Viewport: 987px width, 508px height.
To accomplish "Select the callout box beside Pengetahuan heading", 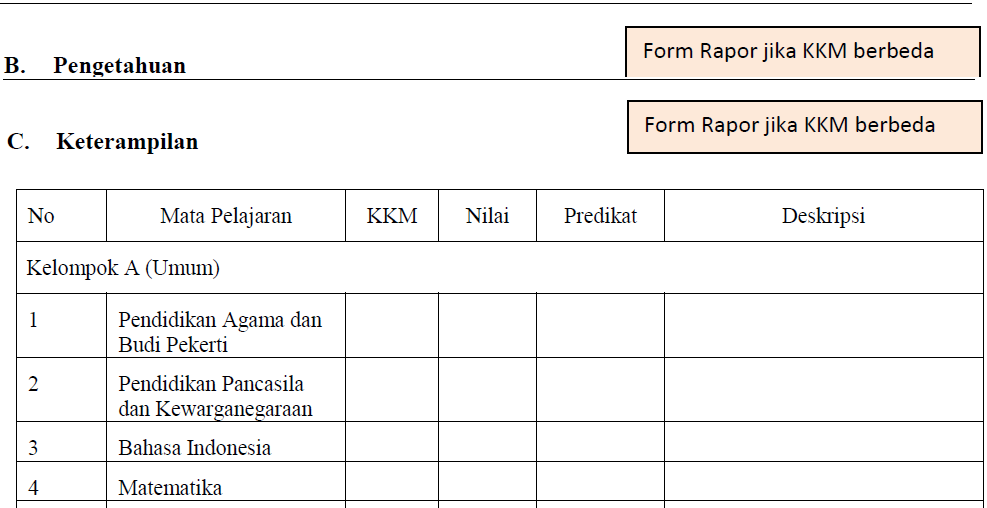I will (802, 51).
